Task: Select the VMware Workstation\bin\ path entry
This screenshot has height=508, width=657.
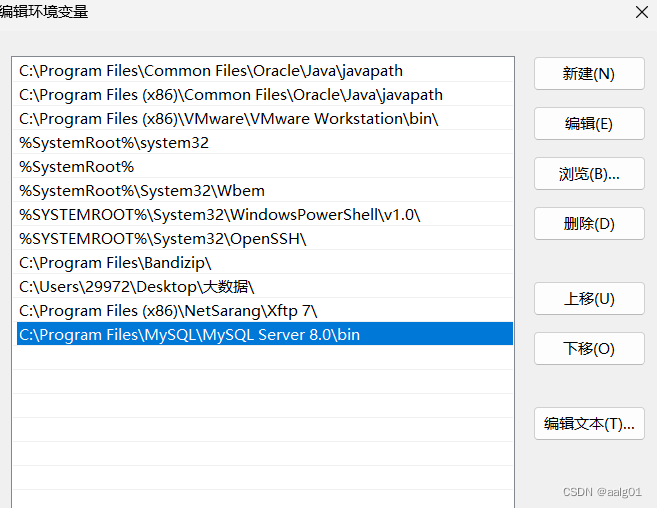Action: coord(265,118)
